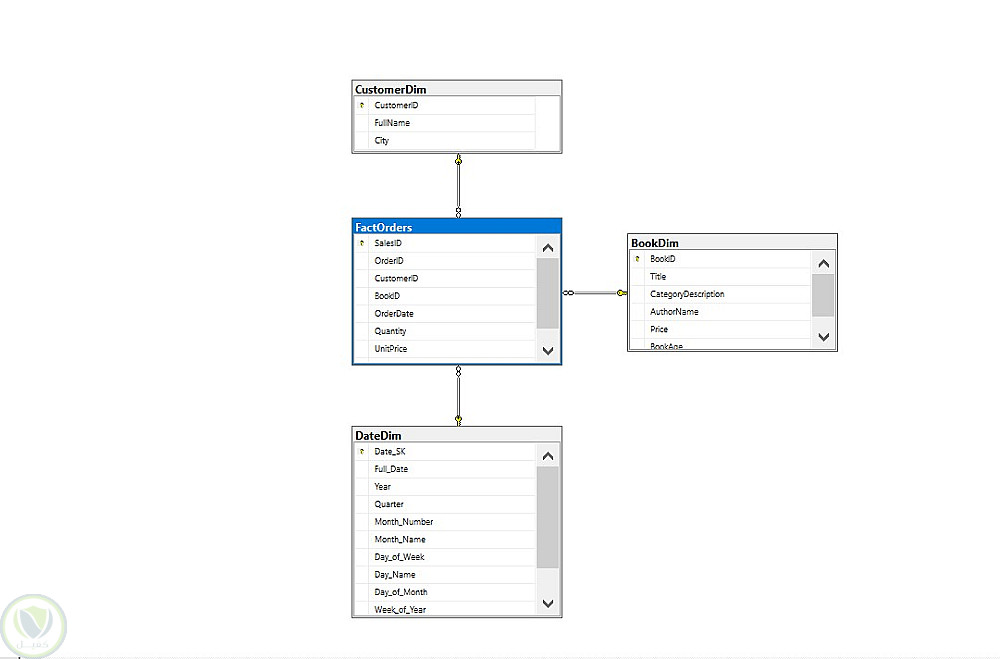Click DateDim scroll down arrow

(x=547, y=603)
